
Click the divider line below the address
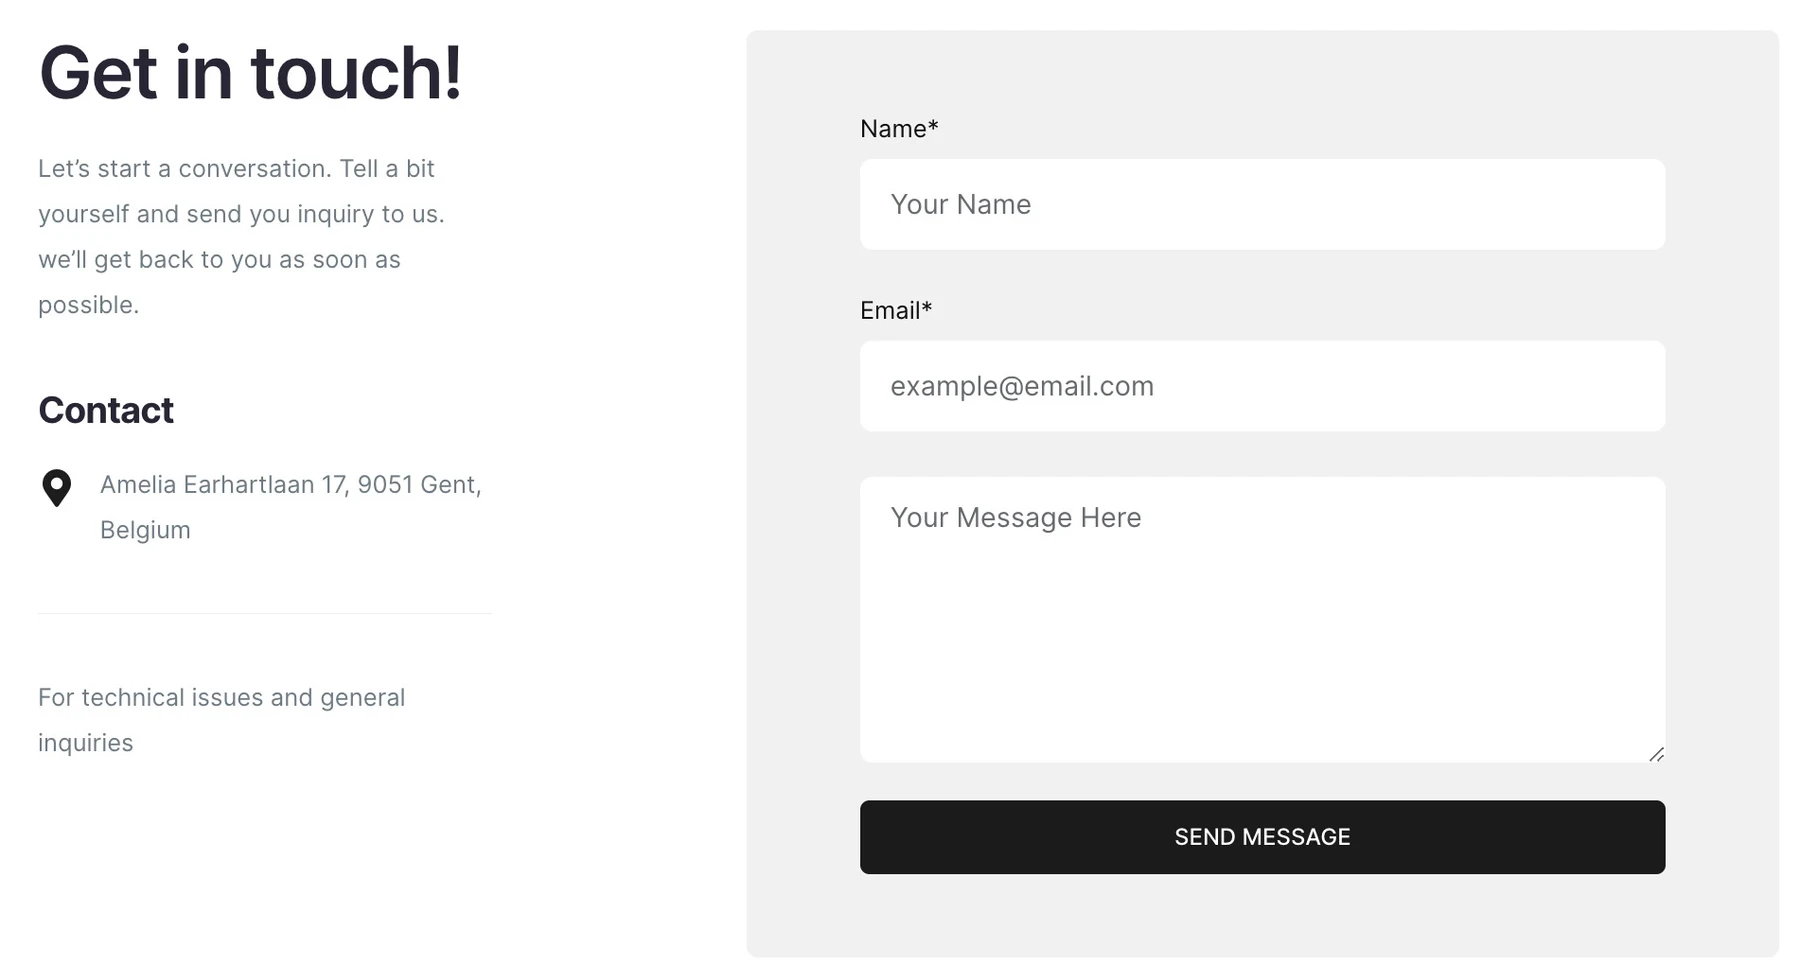click(264, 613)
